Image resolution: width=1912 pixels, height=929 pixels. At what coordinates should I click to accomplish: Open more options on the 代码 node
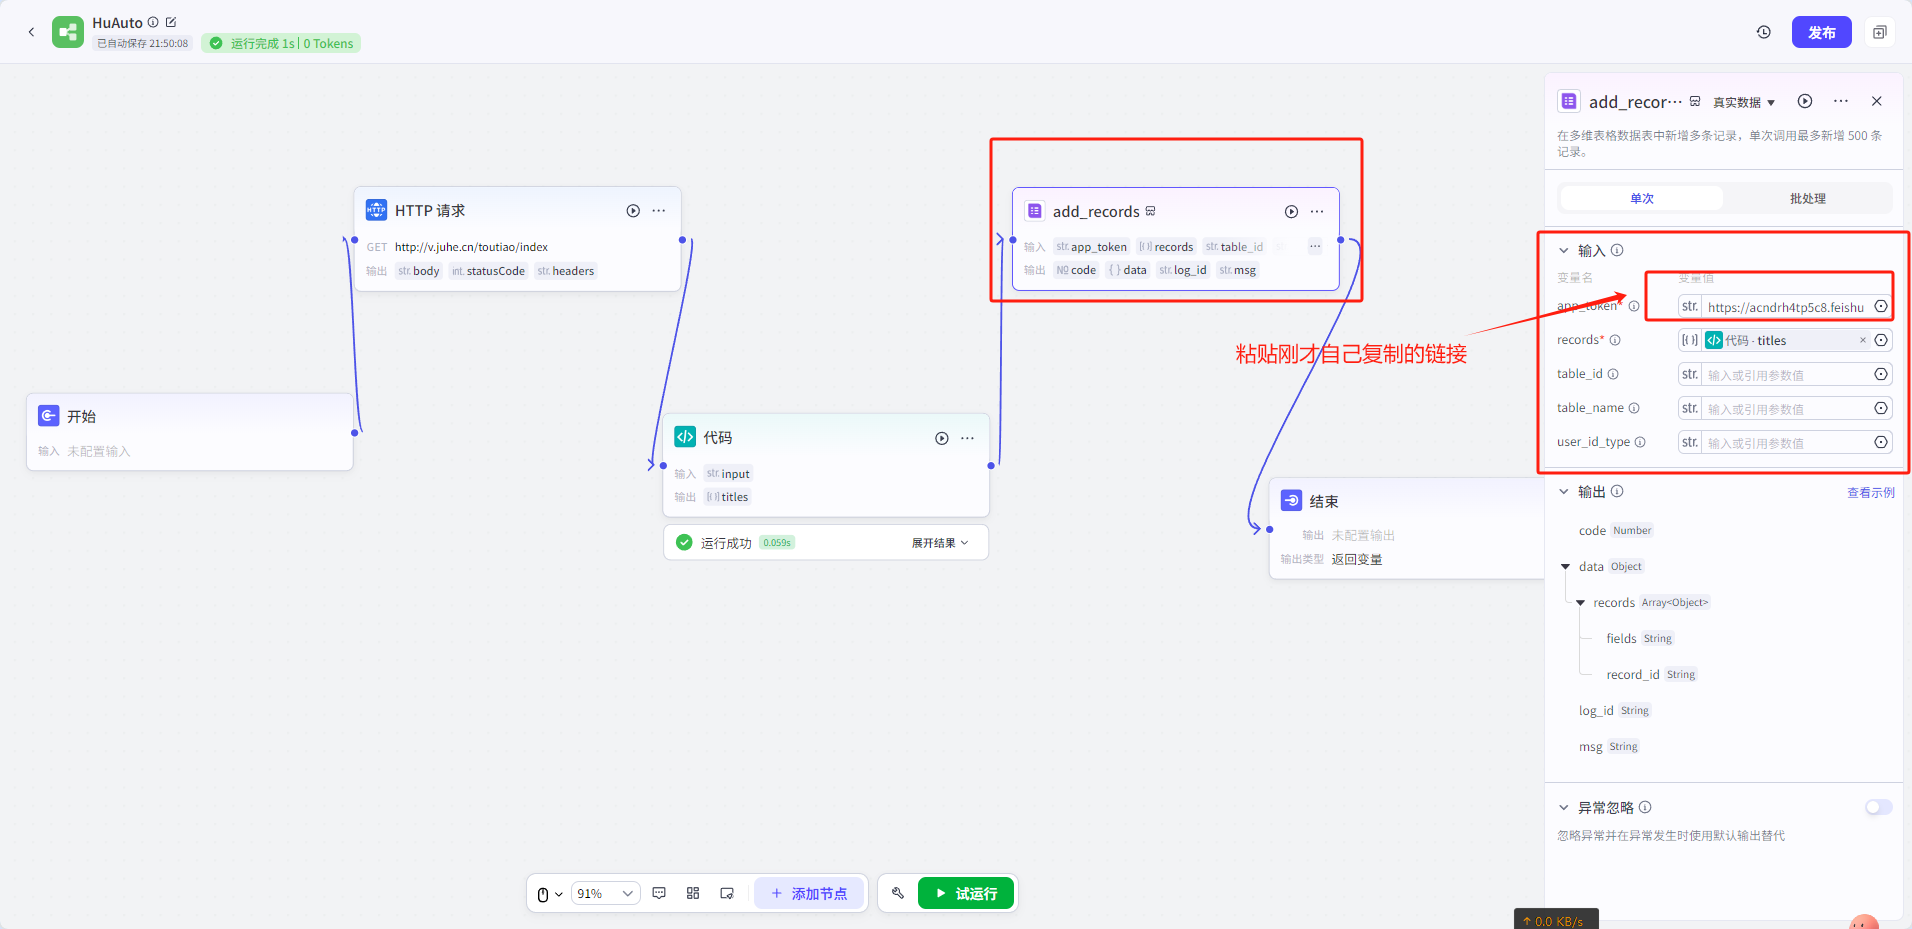(967, 438)
